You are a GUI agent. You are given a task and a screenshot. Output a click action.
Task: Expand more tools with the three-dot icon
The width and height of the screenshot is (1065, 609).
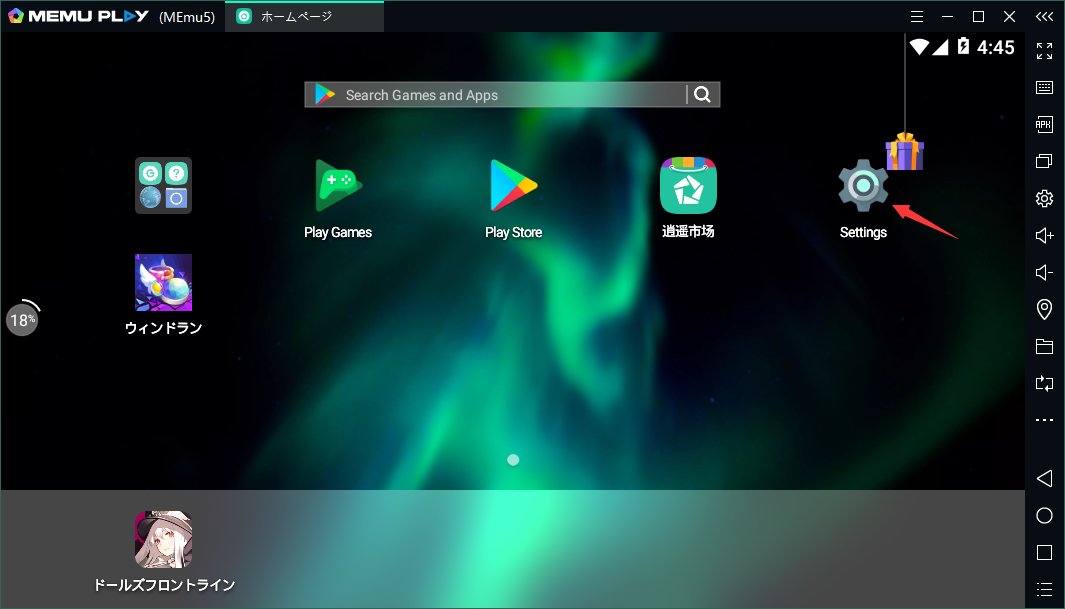point(1044,420)
